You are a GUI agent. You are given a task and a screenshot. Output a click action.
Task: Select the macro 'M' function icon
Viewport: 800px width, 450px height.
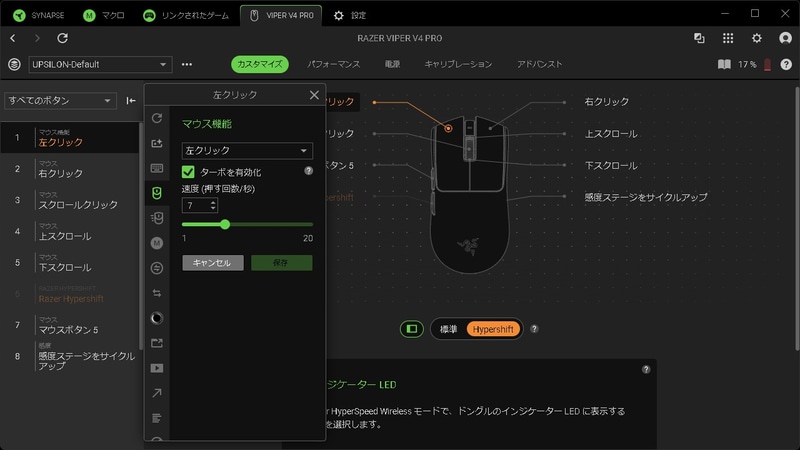click(x=157, y=243)
